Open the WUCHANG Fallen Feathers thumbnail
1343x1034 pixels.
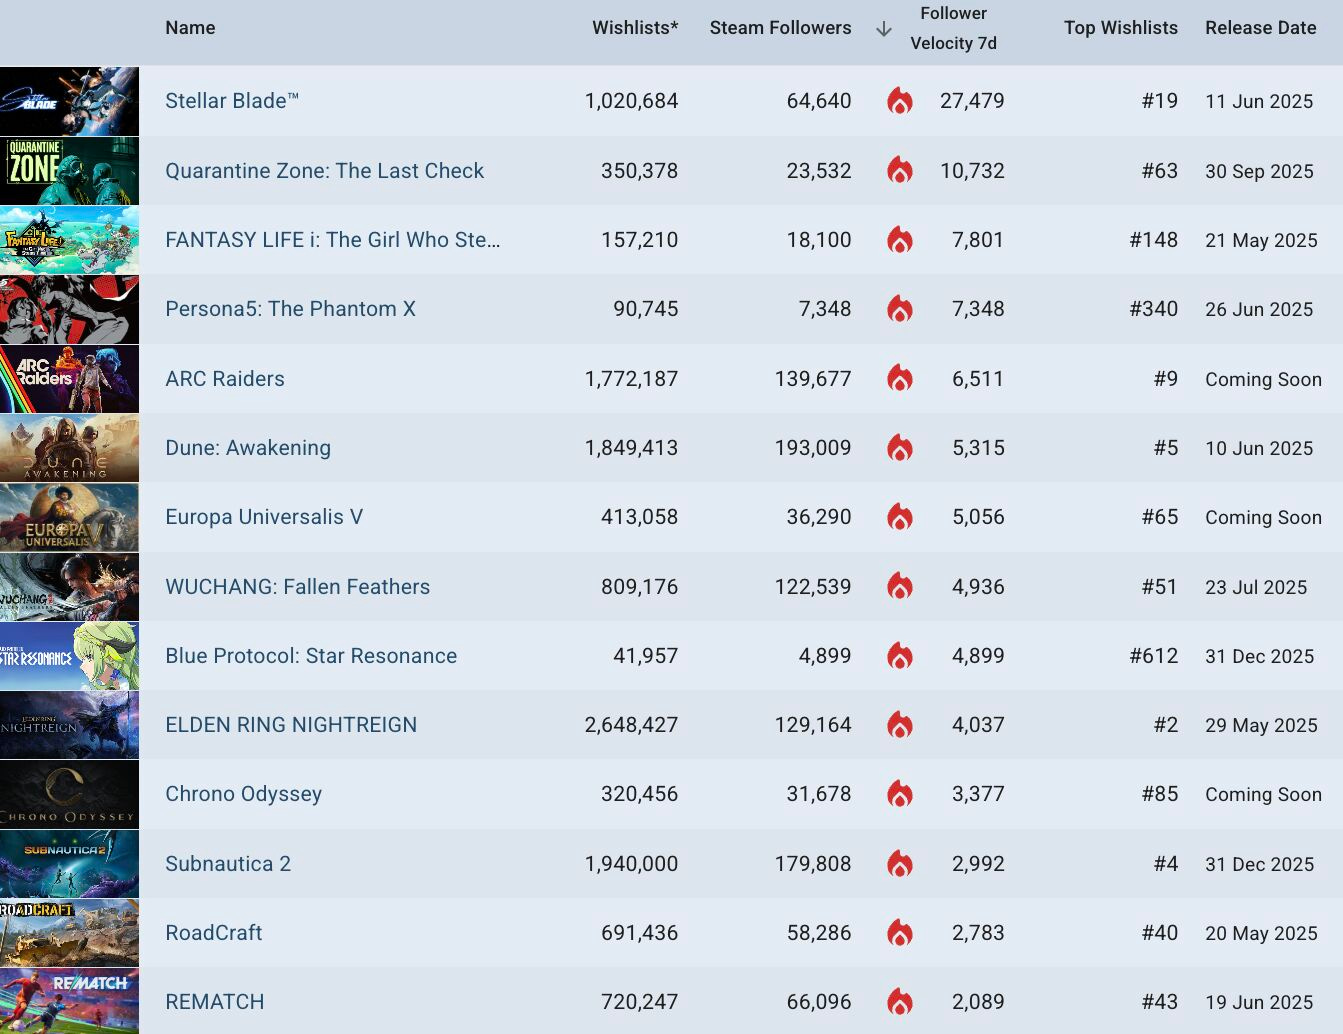[x=69, y=586]
